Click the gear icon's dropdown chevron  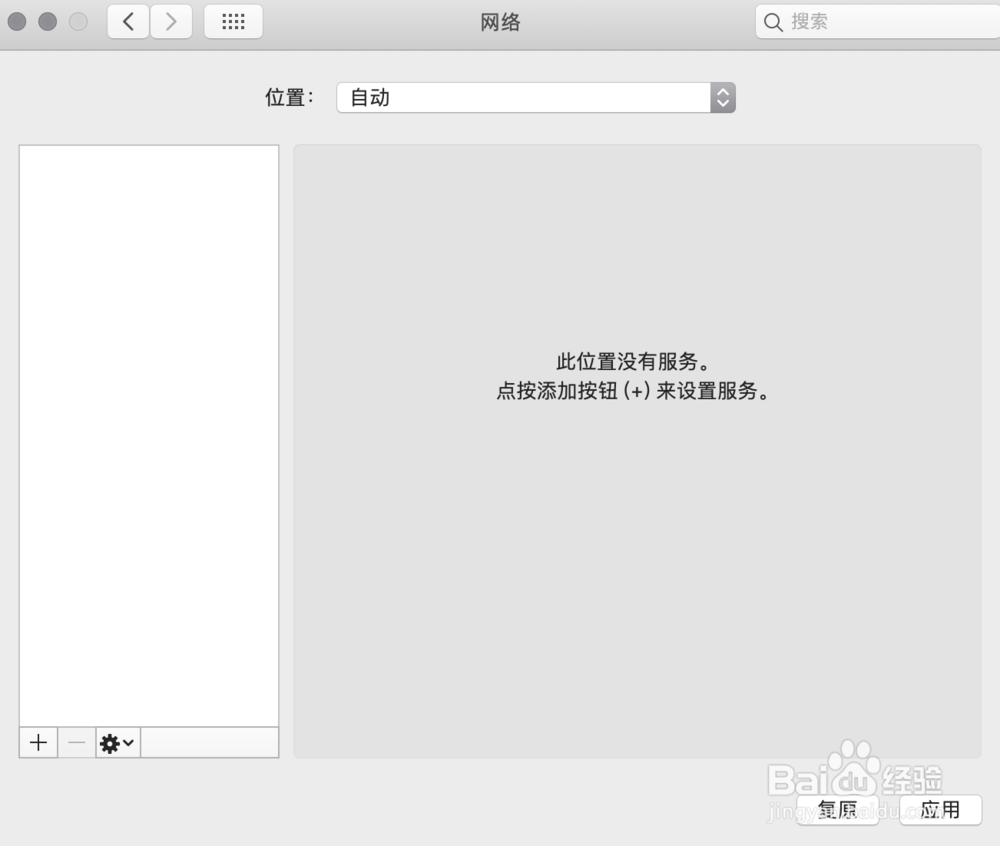click(x=126, y=742)
